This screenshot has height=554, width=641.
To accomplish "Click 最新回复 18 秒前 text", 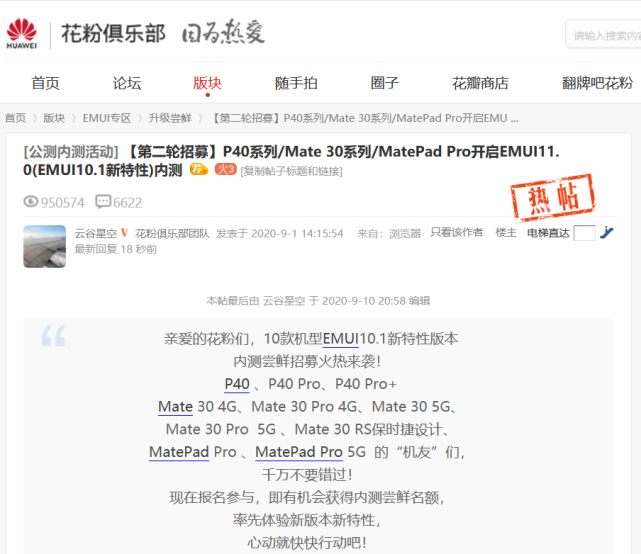I will point(116,249).
